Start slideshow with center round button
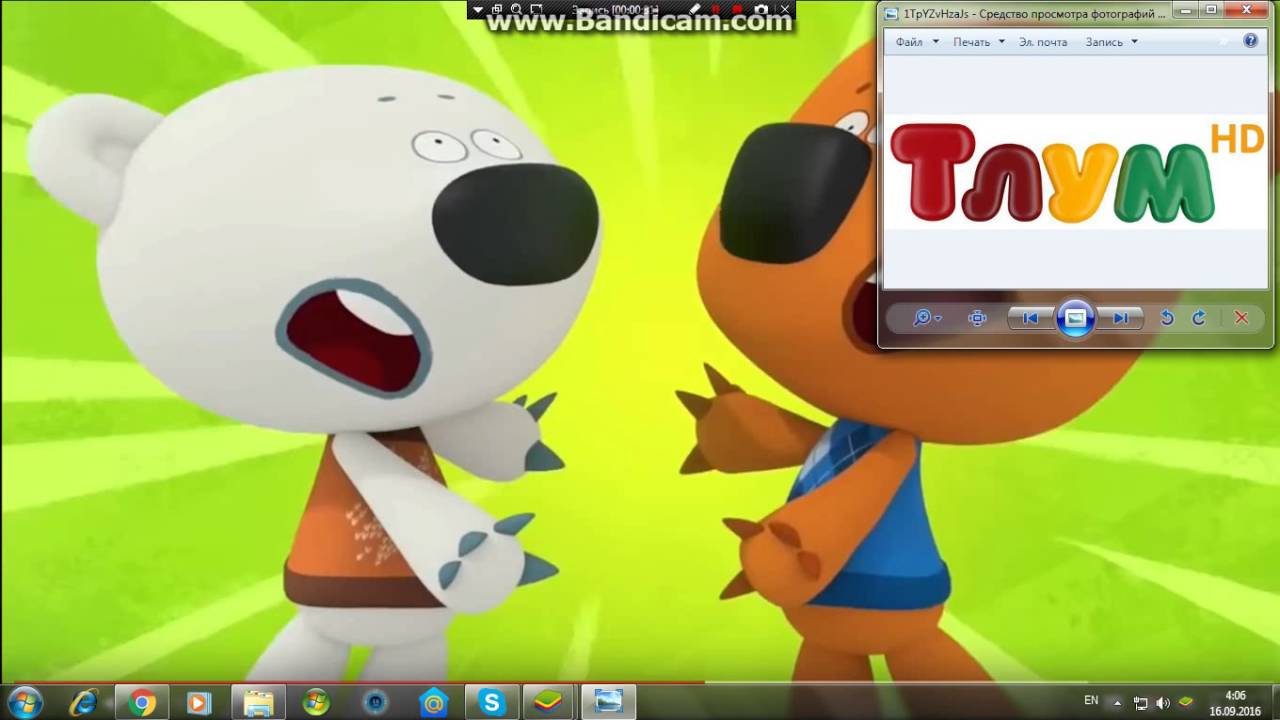Viewport: 1280px width, 720px height. [1075, 318]
